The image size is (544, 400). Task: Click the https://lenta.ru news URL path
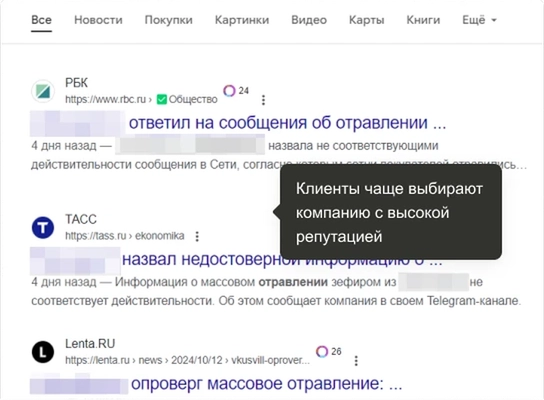(x=187, y=360)
